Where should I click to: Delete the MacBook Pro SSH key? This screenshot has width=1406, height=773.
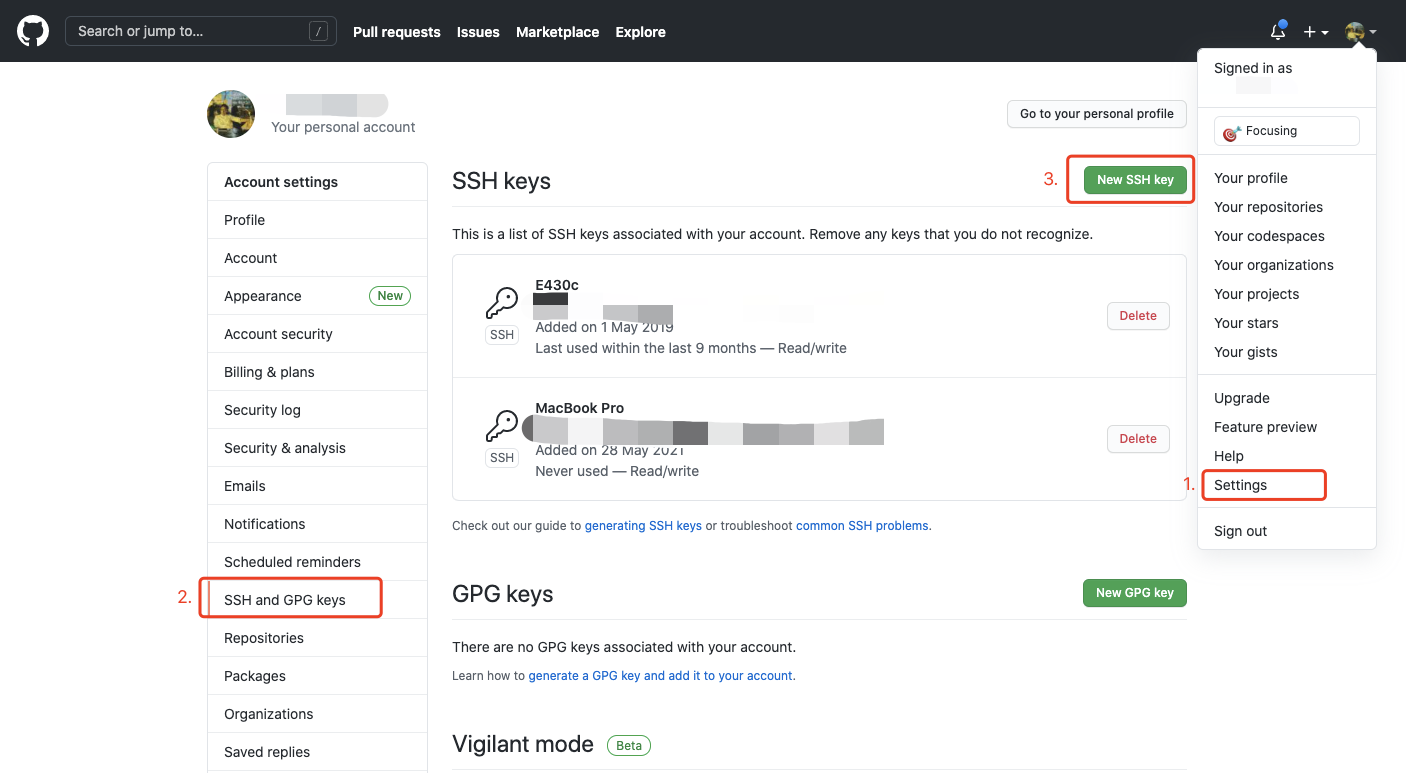1138,438
